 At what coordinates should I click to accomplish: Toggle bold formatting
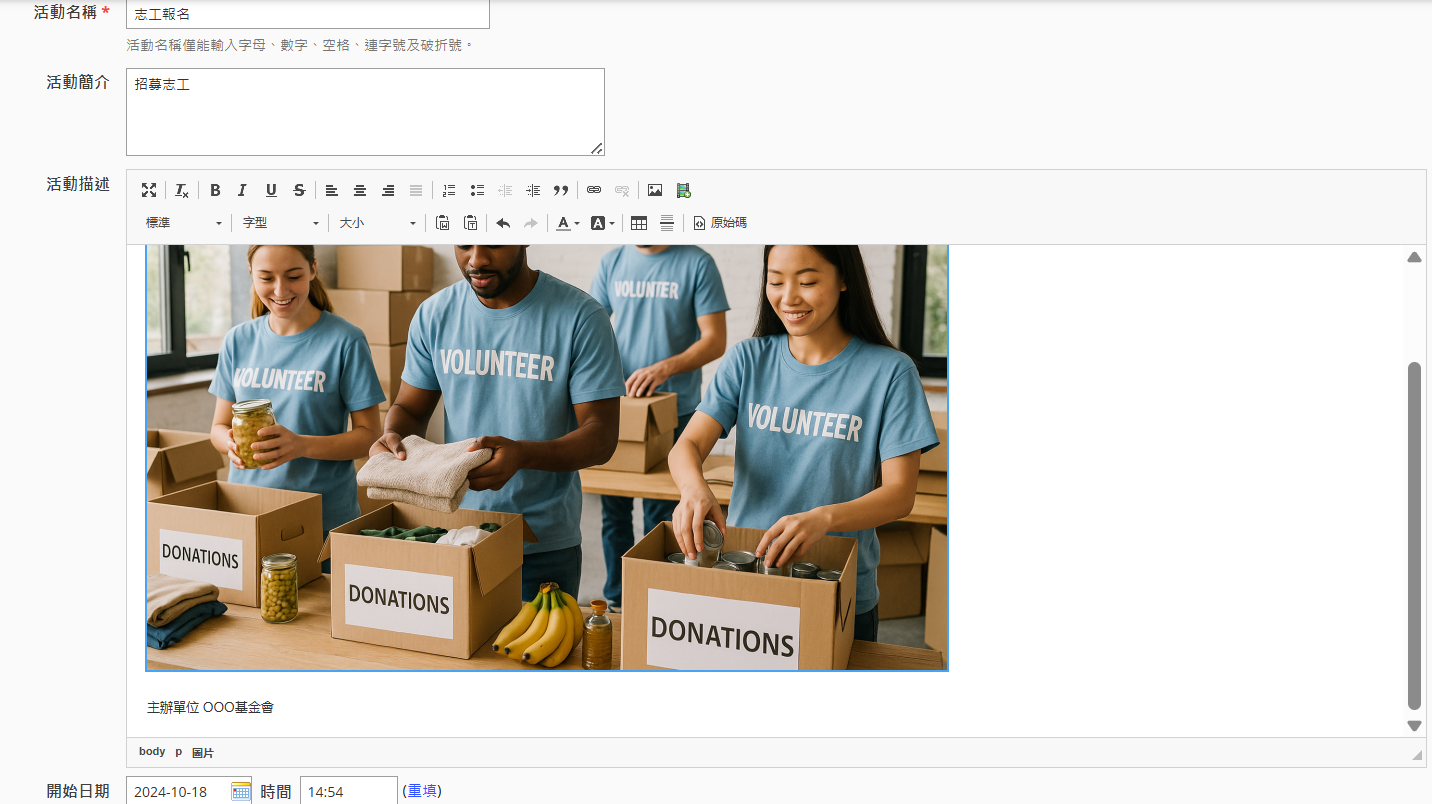tap(214, 190)
